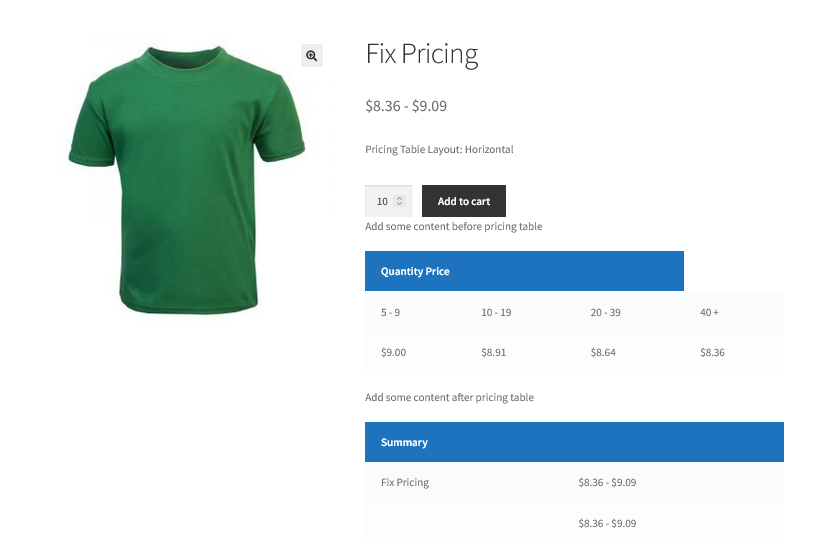Click the Pricing Table Layout: Horizontal text
This screenshot has width=840, height=539.
point(439,149)
